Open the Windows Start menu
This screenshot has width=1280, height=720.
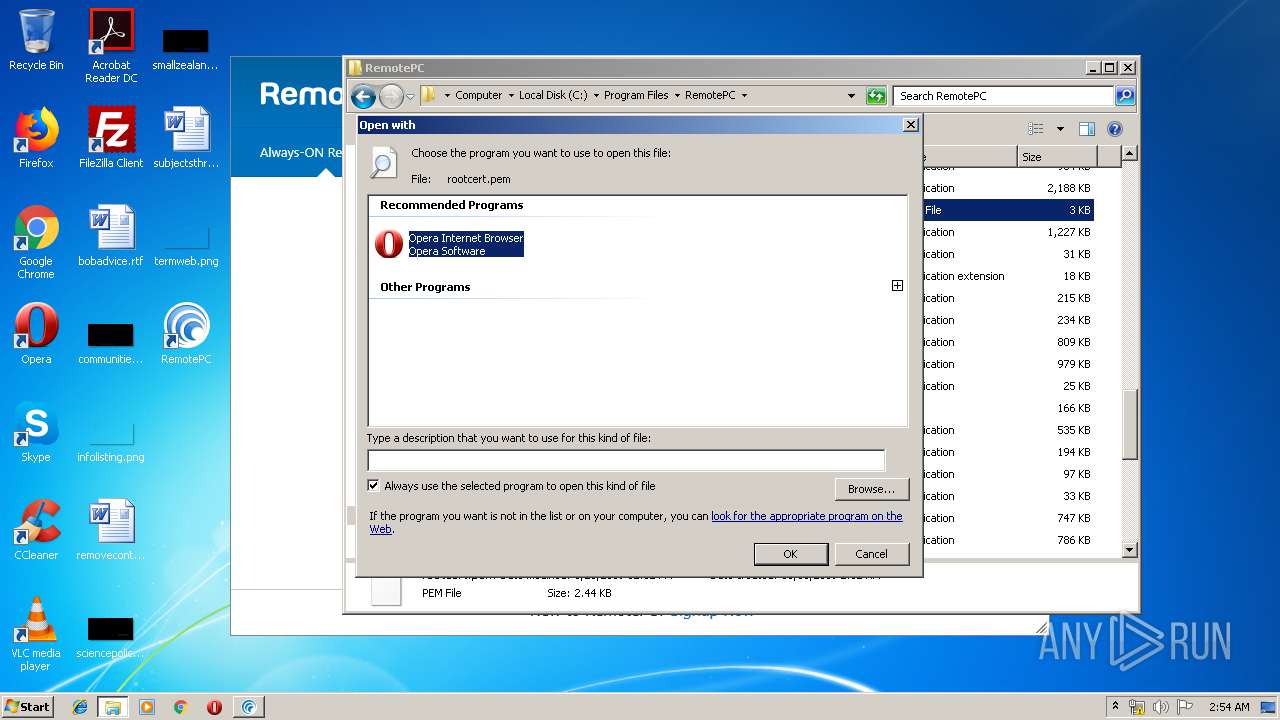(x=28, y=706)
